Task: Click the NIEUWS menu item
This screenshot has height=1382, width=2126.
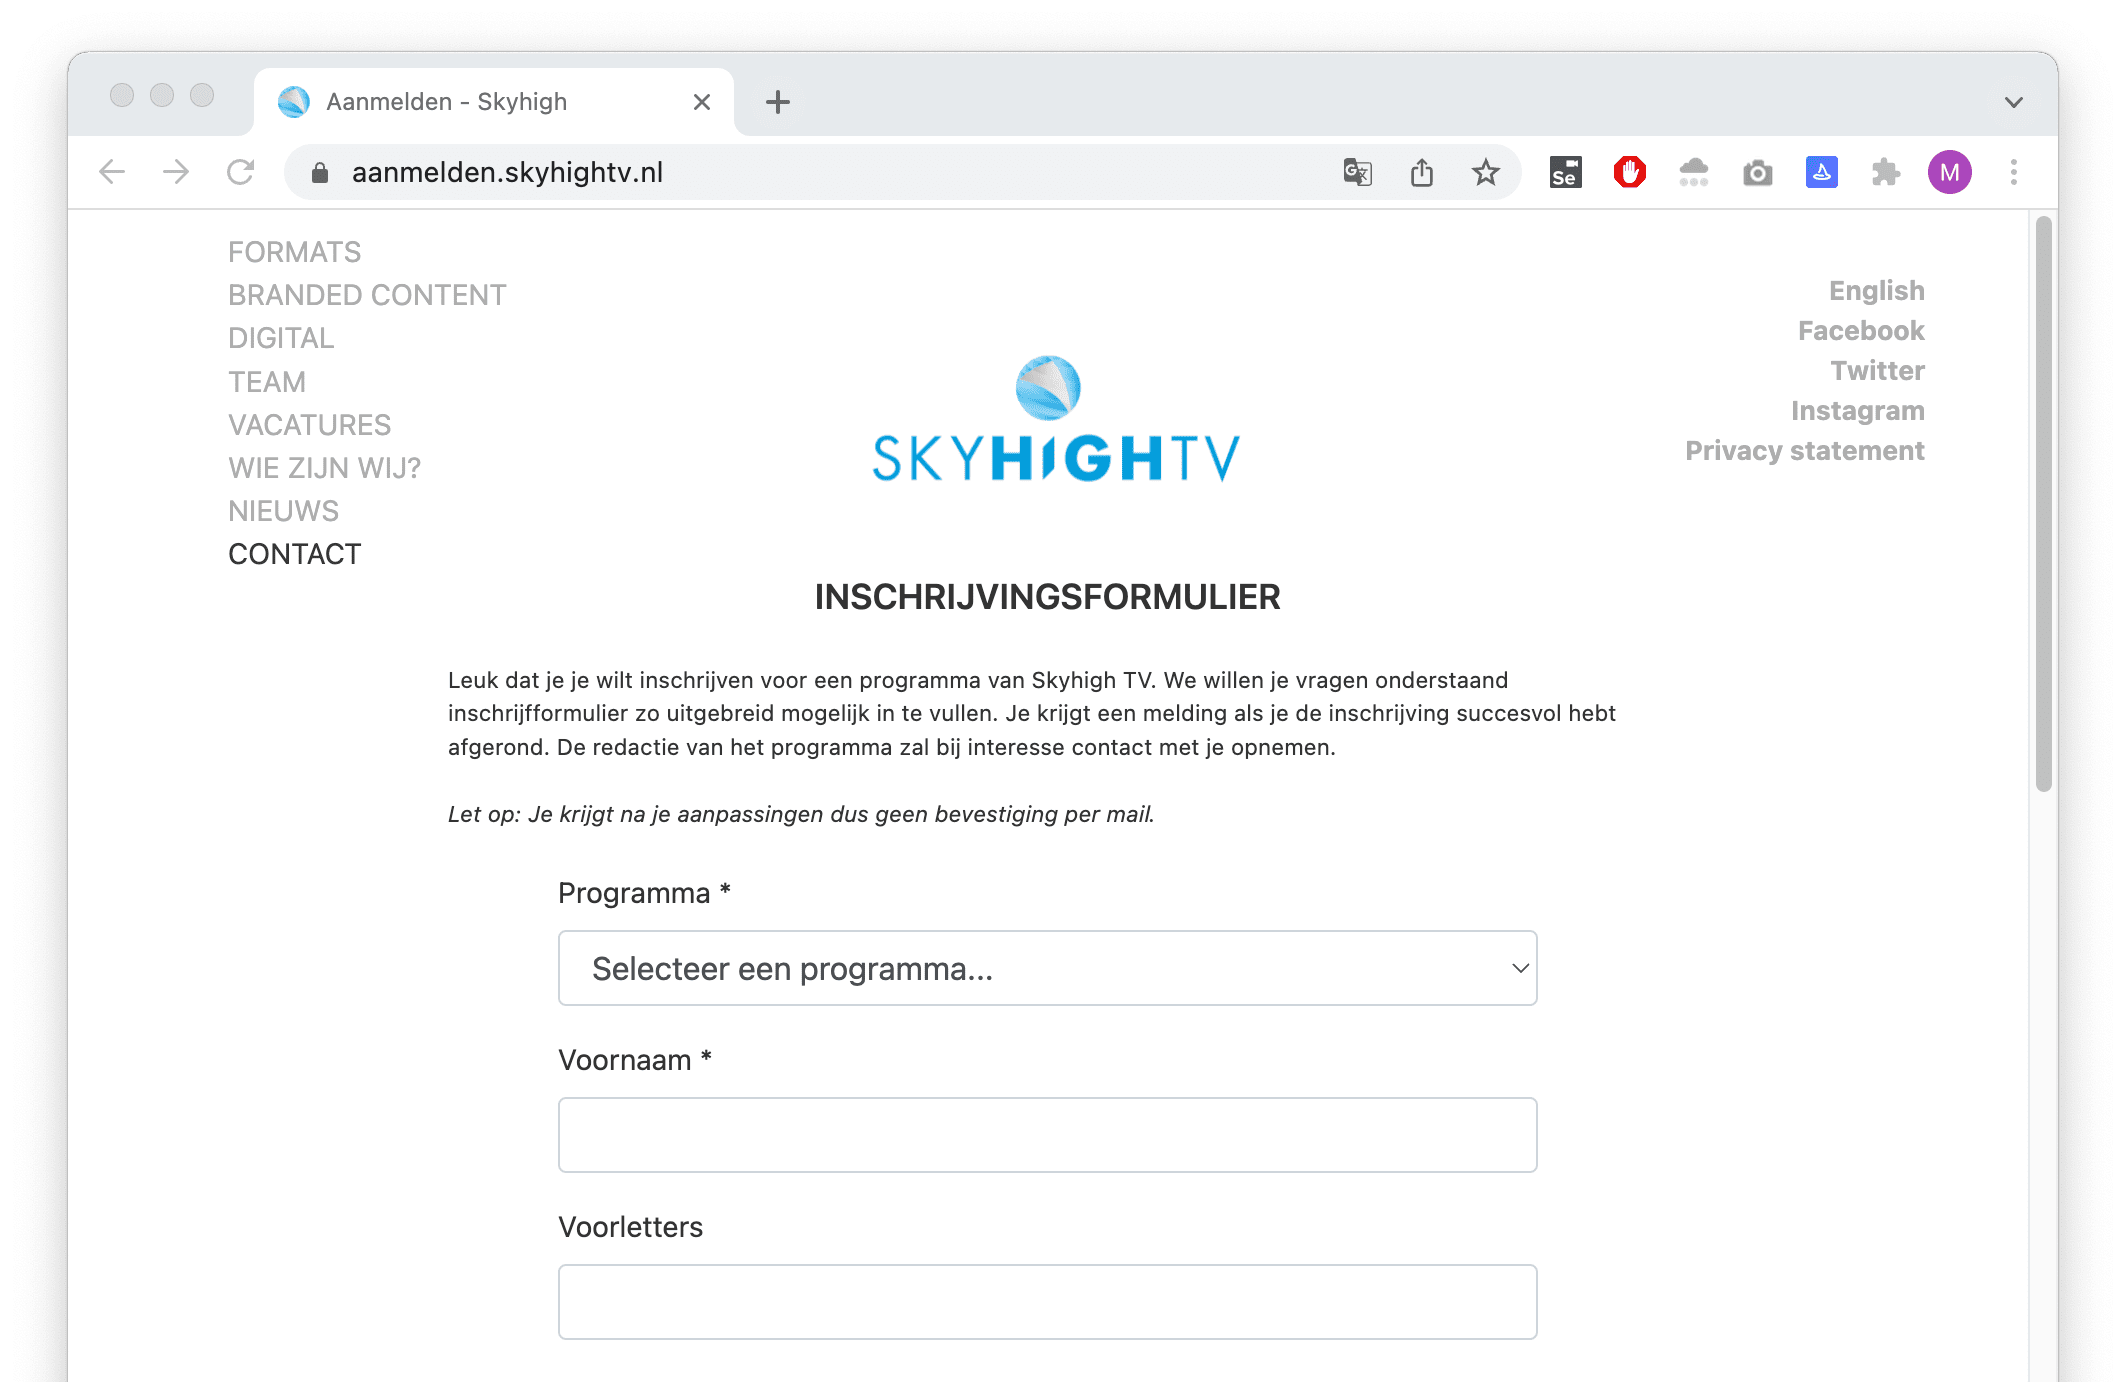Action: tap(284, 510)
